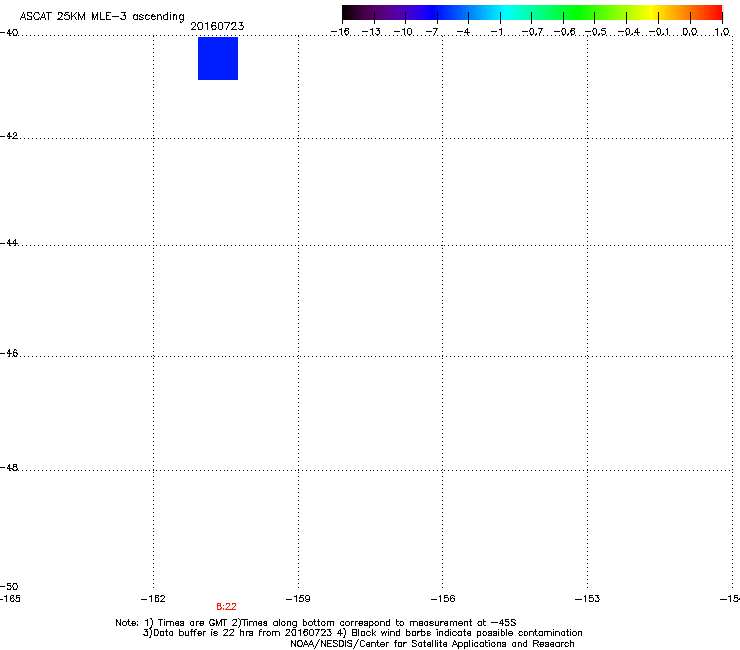Click the -0.4 color scale label
This screenshot has height=650, width=740.
tap(629, 32)
